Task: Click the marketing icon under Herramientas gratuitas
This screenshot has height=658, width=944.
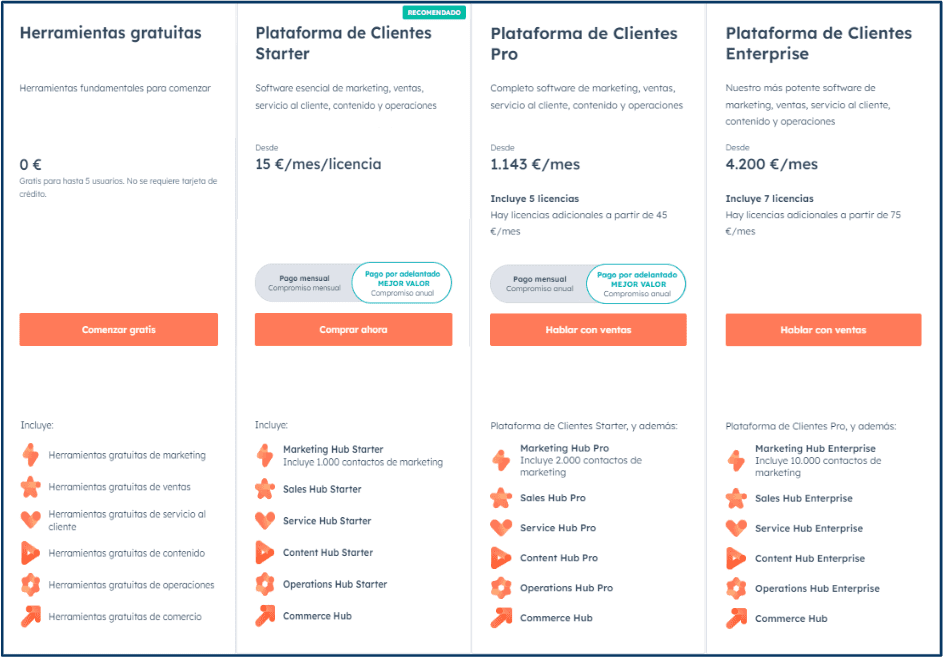Action: (31, 455)
